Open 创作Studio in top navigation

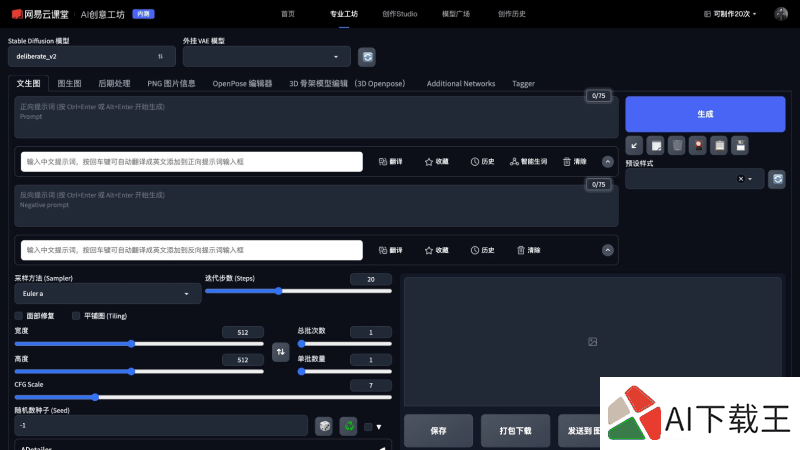(x=399, y=14)
